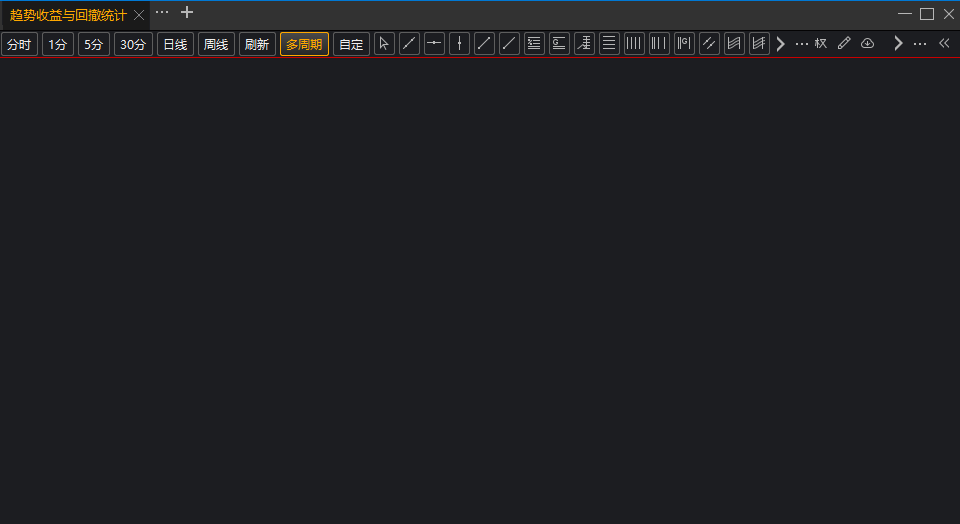Select the horizontal line drawing tool
This screenshot has width=960, height=524.
[x=434, y=44]
